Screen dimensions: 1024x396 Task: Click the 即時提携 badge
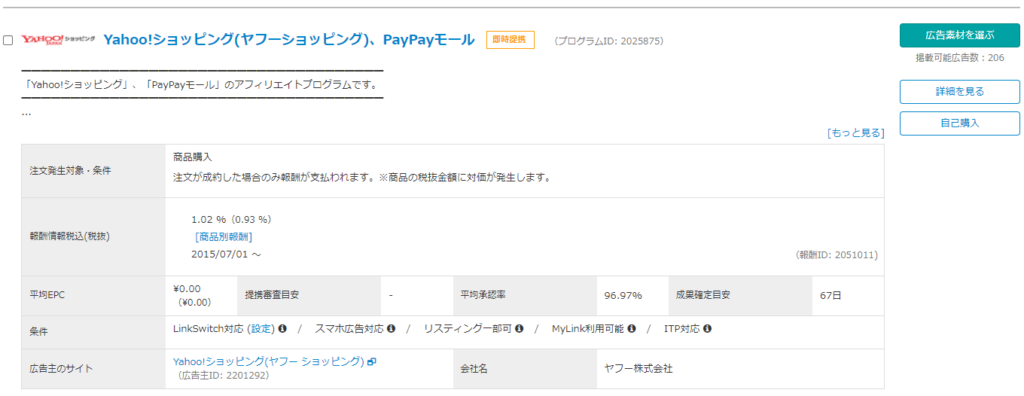pyautogui.click(x=510, y=40)
